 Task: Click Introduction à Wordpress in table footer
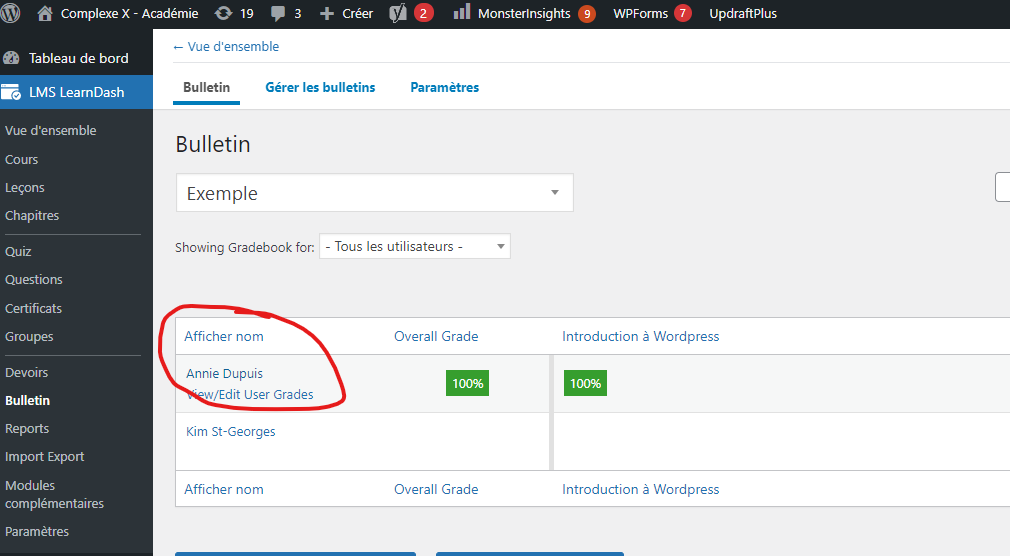coord(641,490)
